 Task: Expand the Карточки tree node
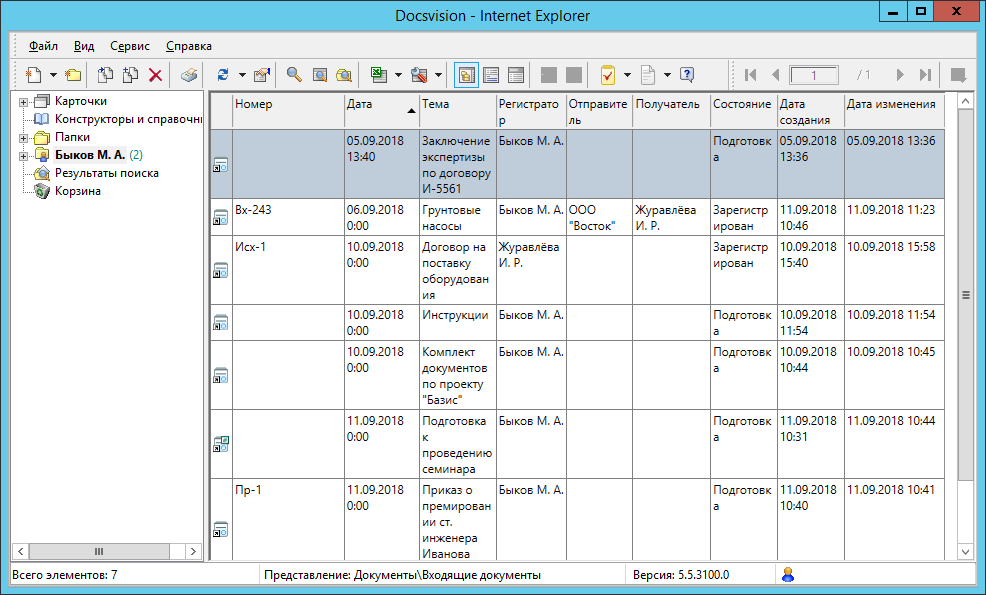pyautogui.click(x=23, y=101)
